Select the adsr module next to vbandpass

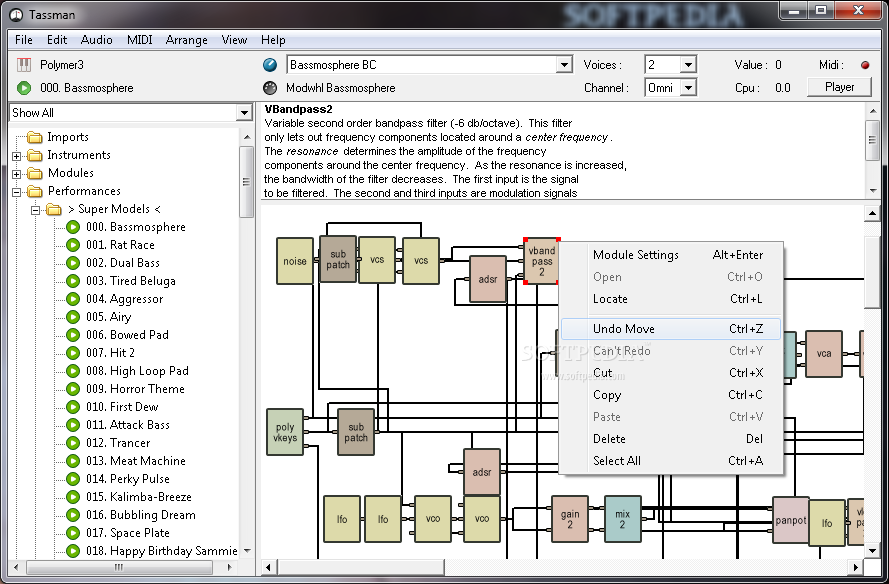pyautogui.click(x=488, y=279)
